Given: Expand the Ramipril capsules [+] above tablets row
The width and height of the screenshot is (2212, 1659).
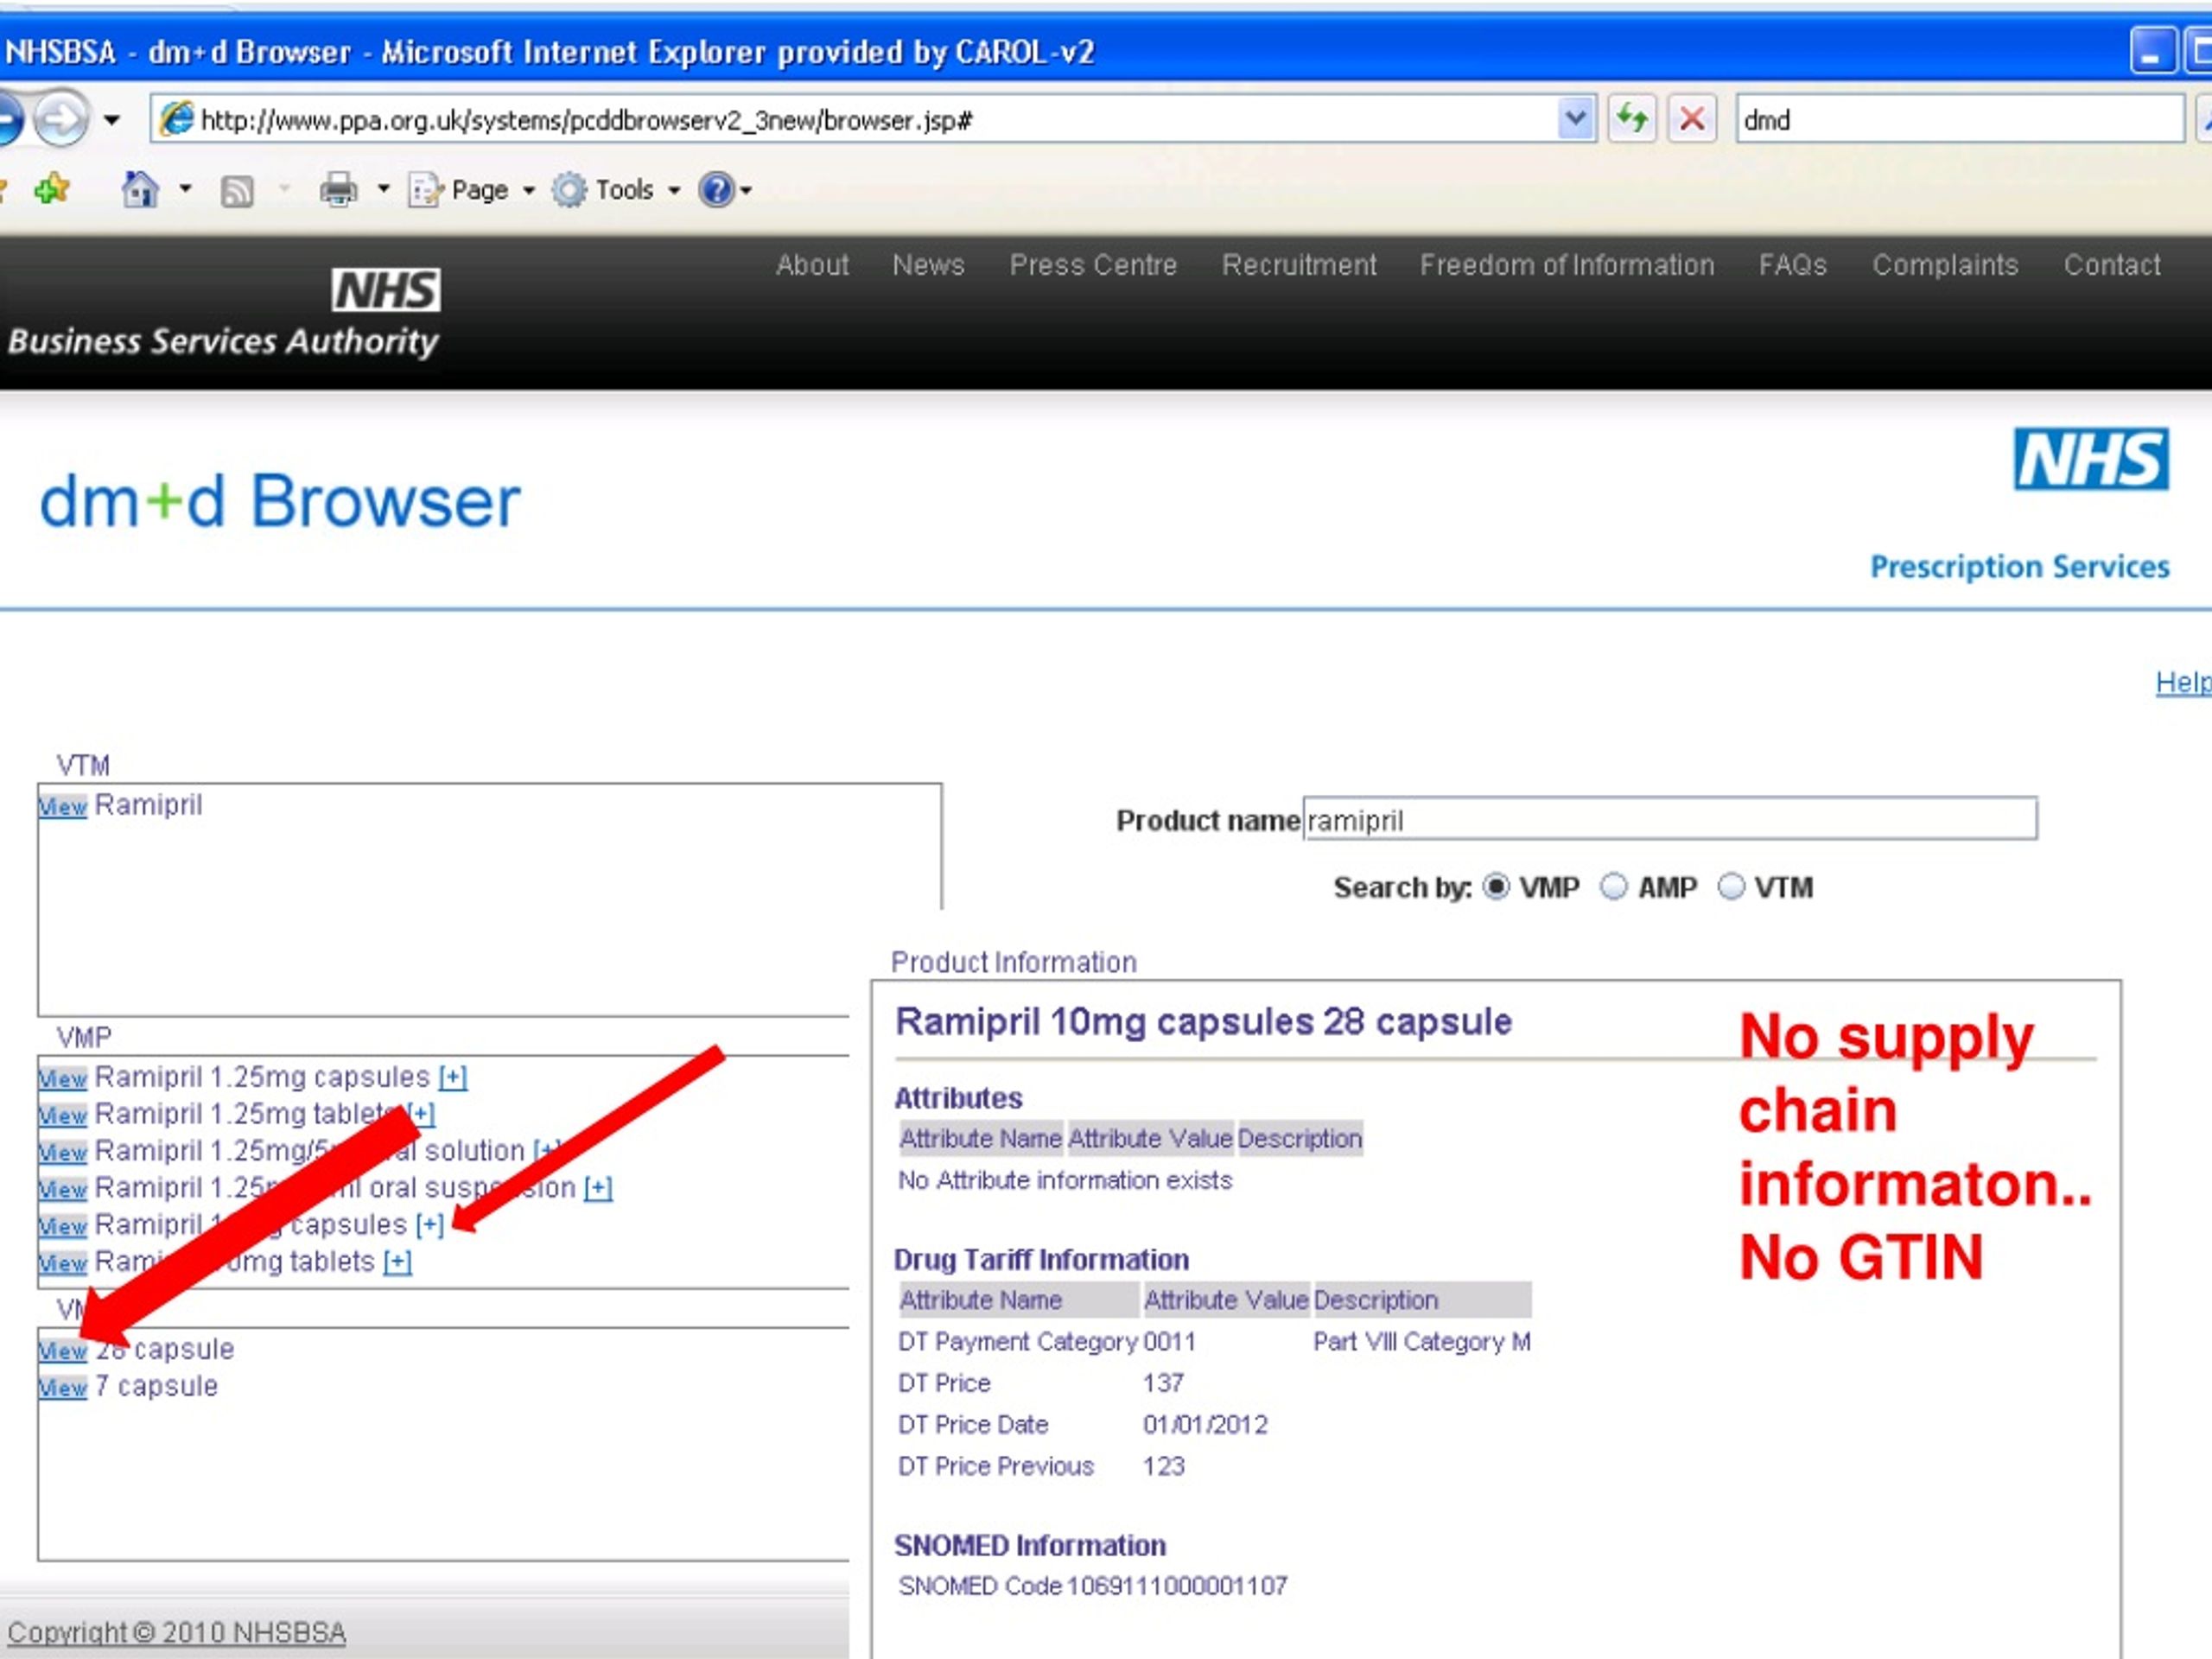Looking at the screenshot, I should coord(429,1225).
